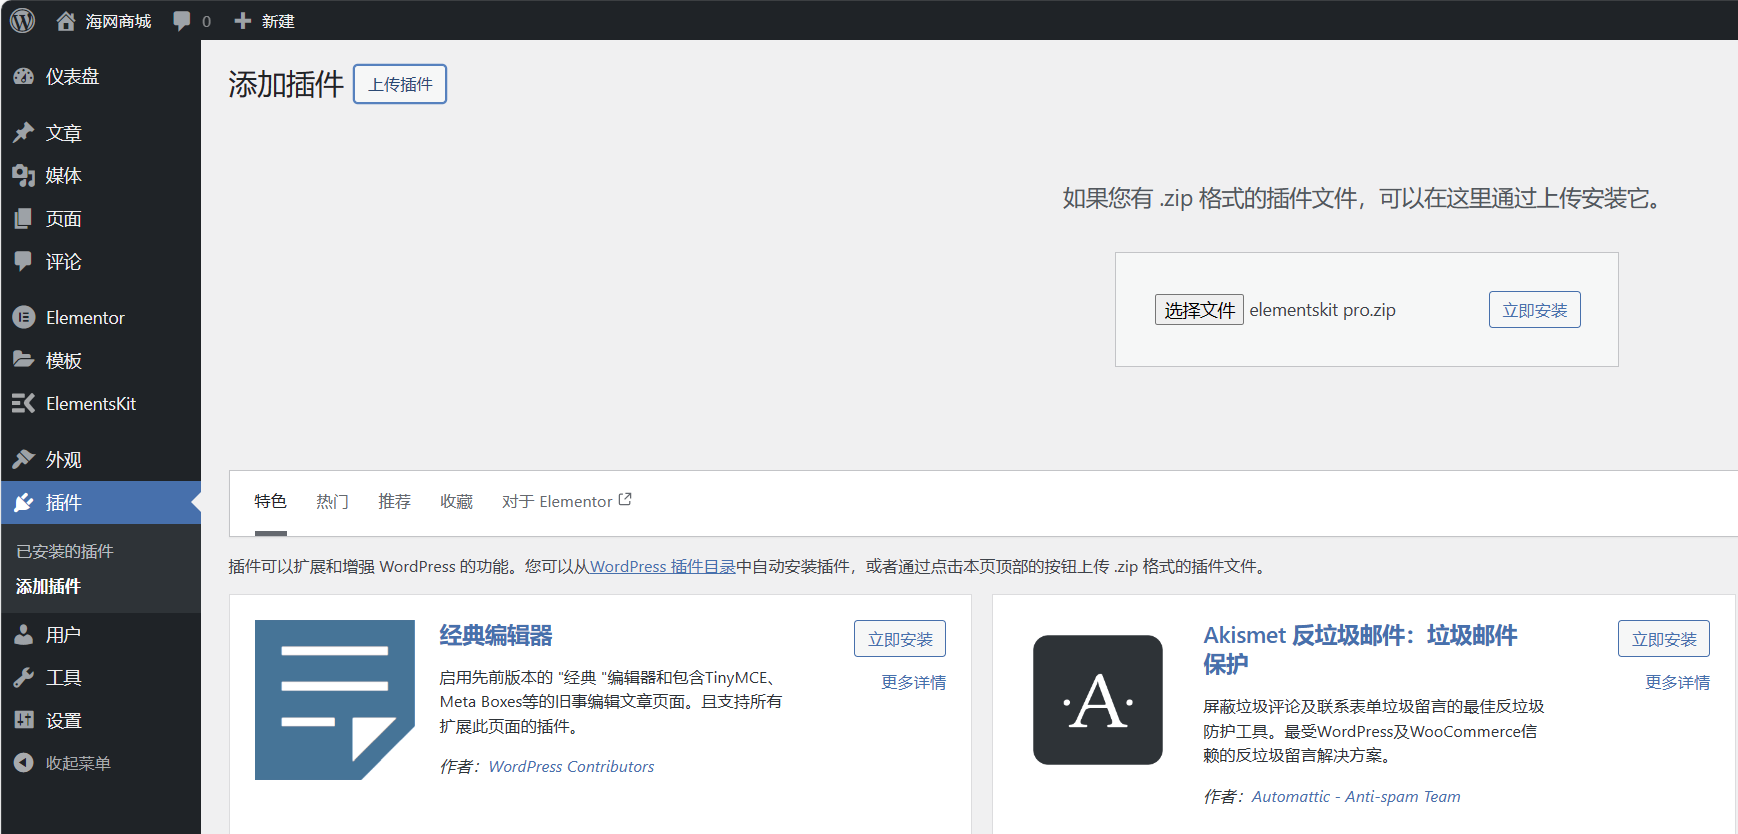Open the 评论 menu item in sidebar
The image size is (1738, 834).
[100, 261]
